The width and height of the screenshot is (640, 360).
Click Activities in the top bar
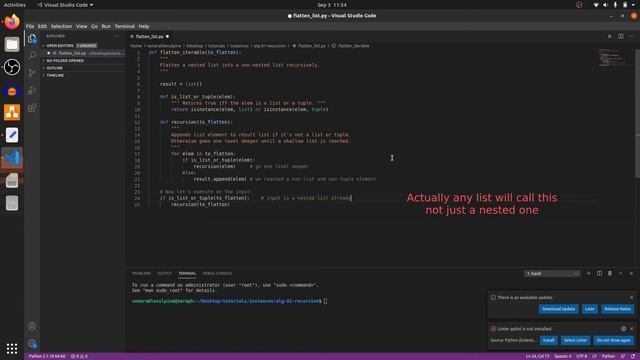[x=15, y=5]
